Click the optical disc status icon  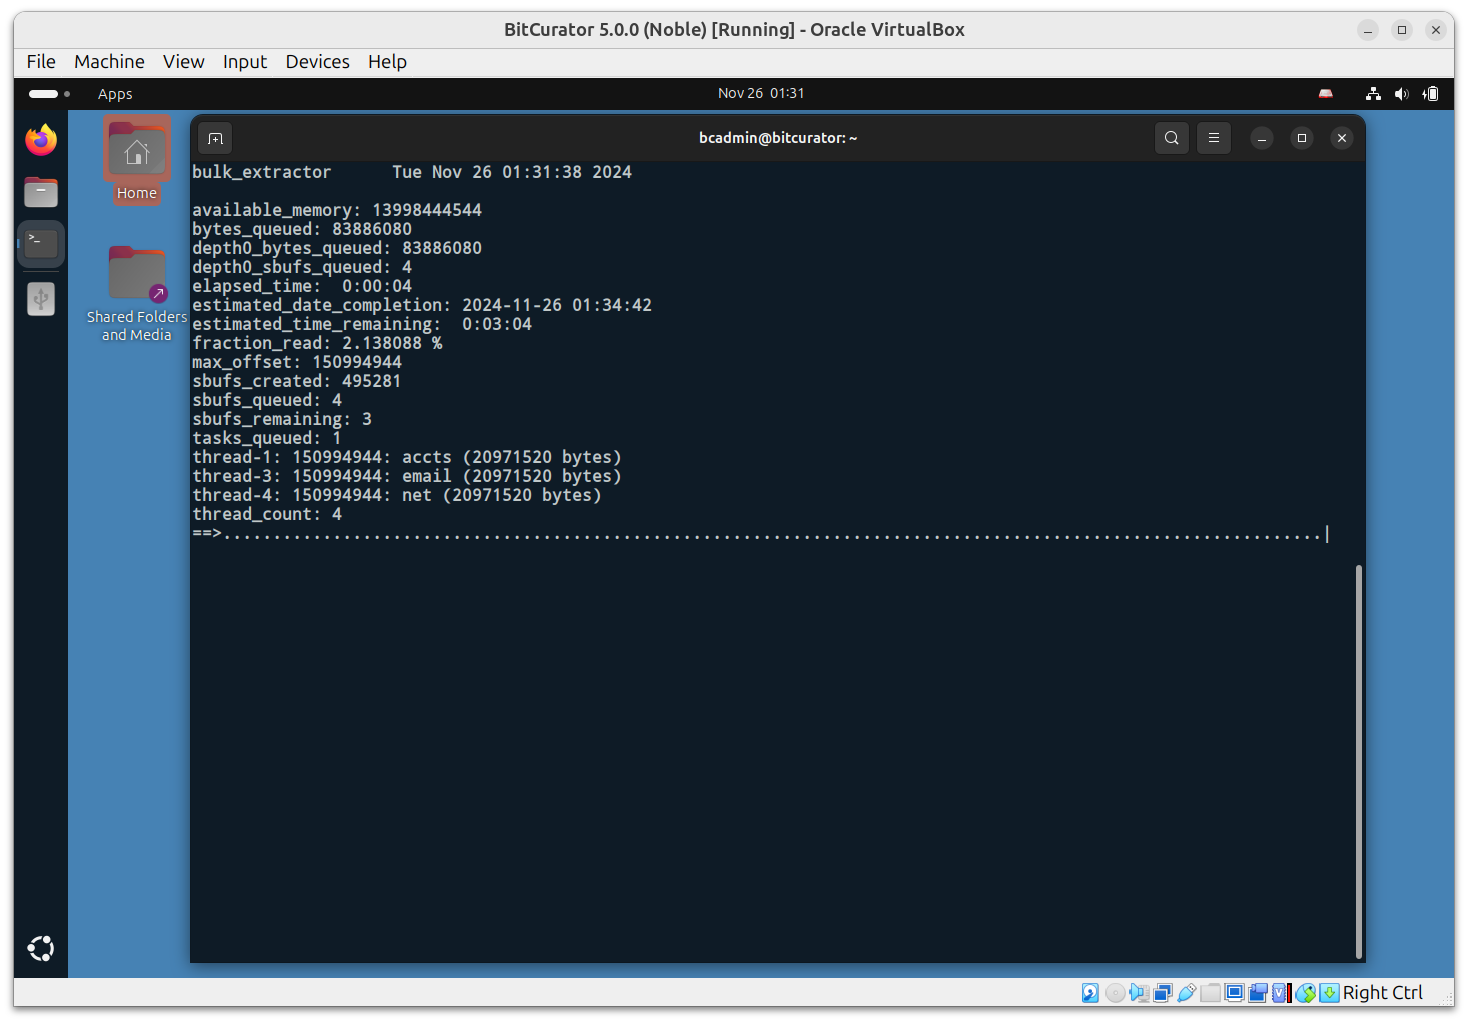coord(1115,993)
